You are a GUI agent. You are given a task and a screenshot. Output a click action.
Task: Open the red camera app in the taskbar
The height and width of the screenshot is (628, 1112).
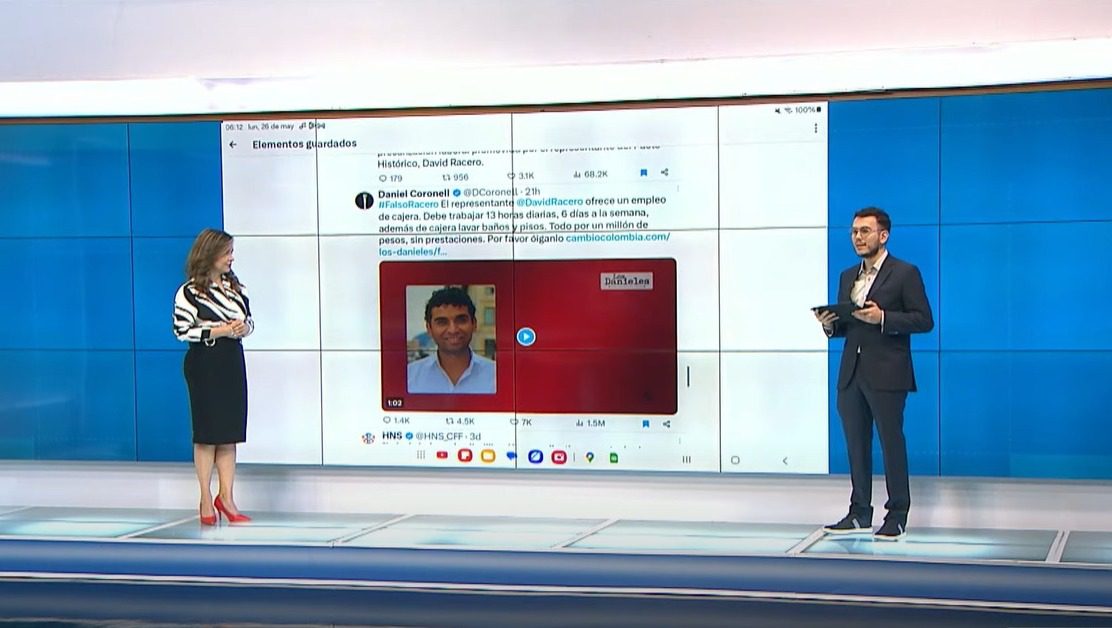tap(559, 457)
